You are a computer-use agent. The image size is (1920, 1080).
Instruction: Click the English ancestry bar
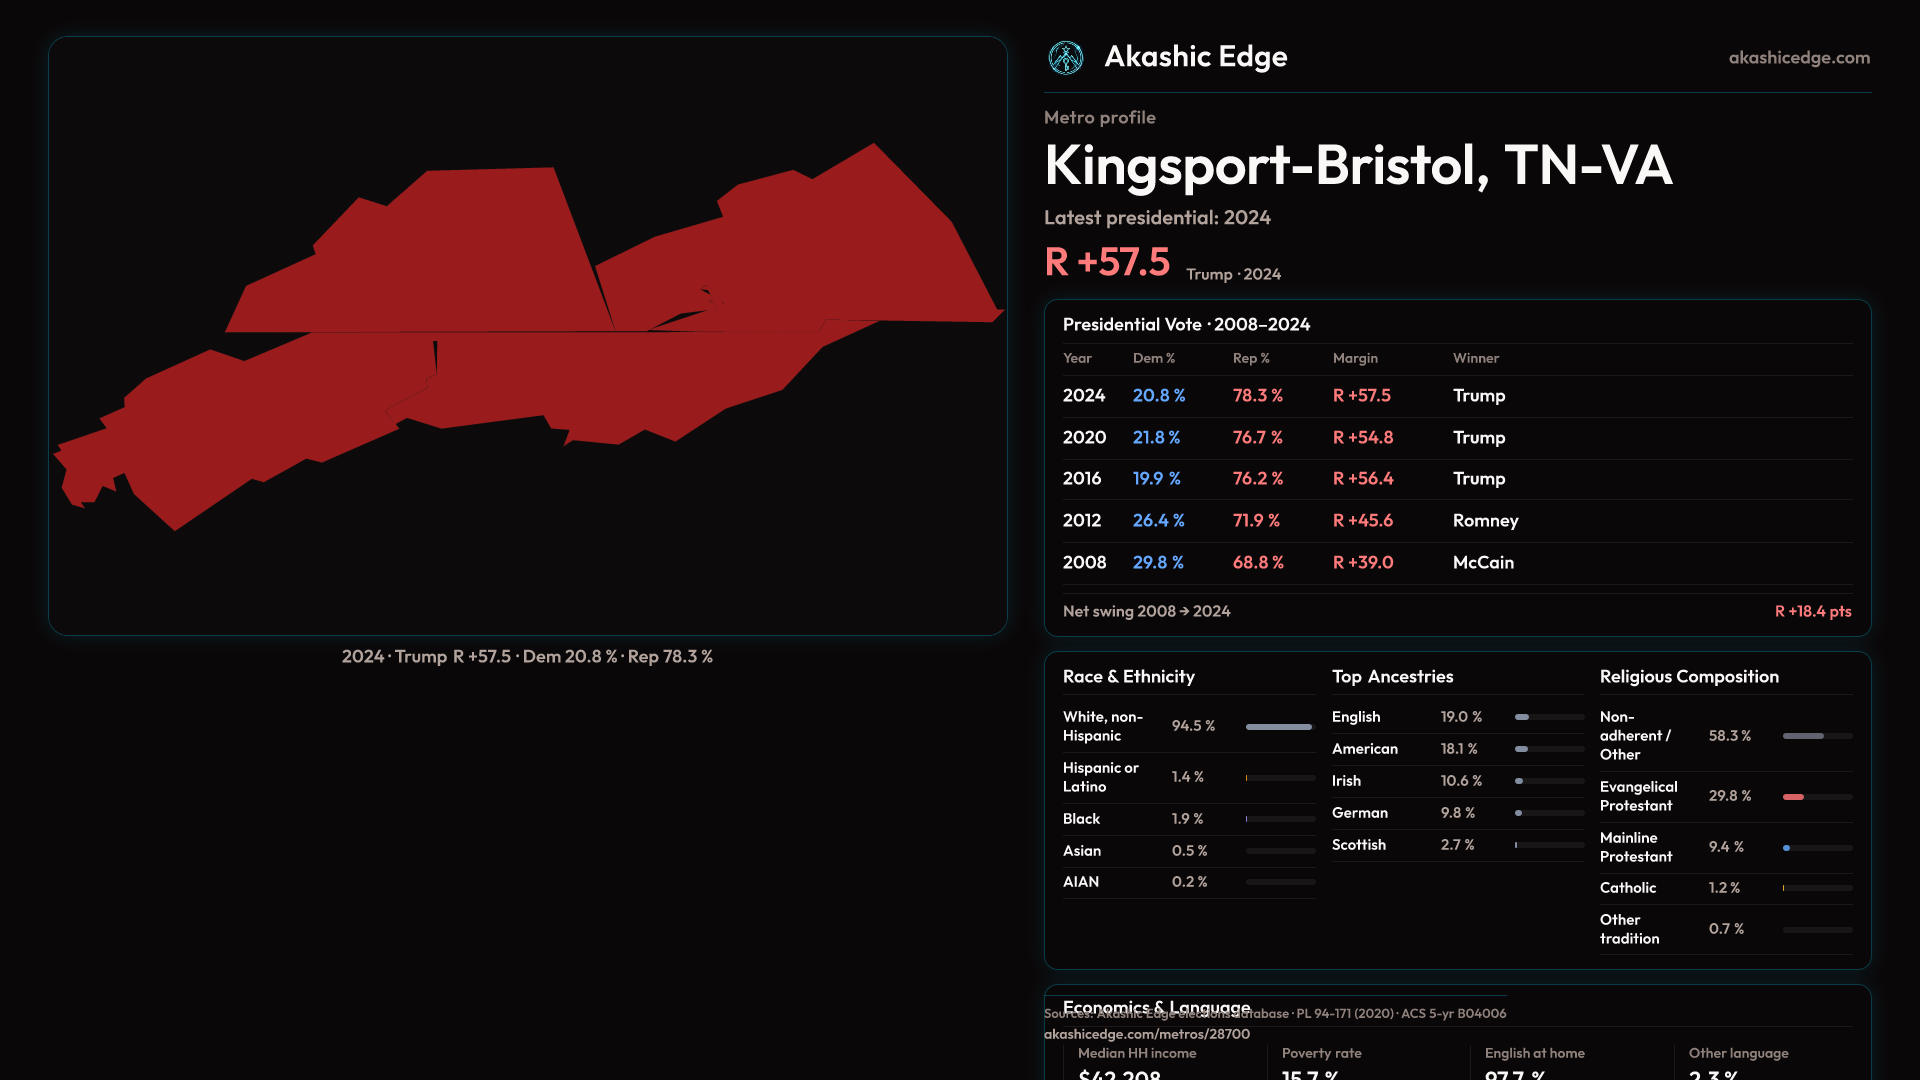coord(1523,717)
